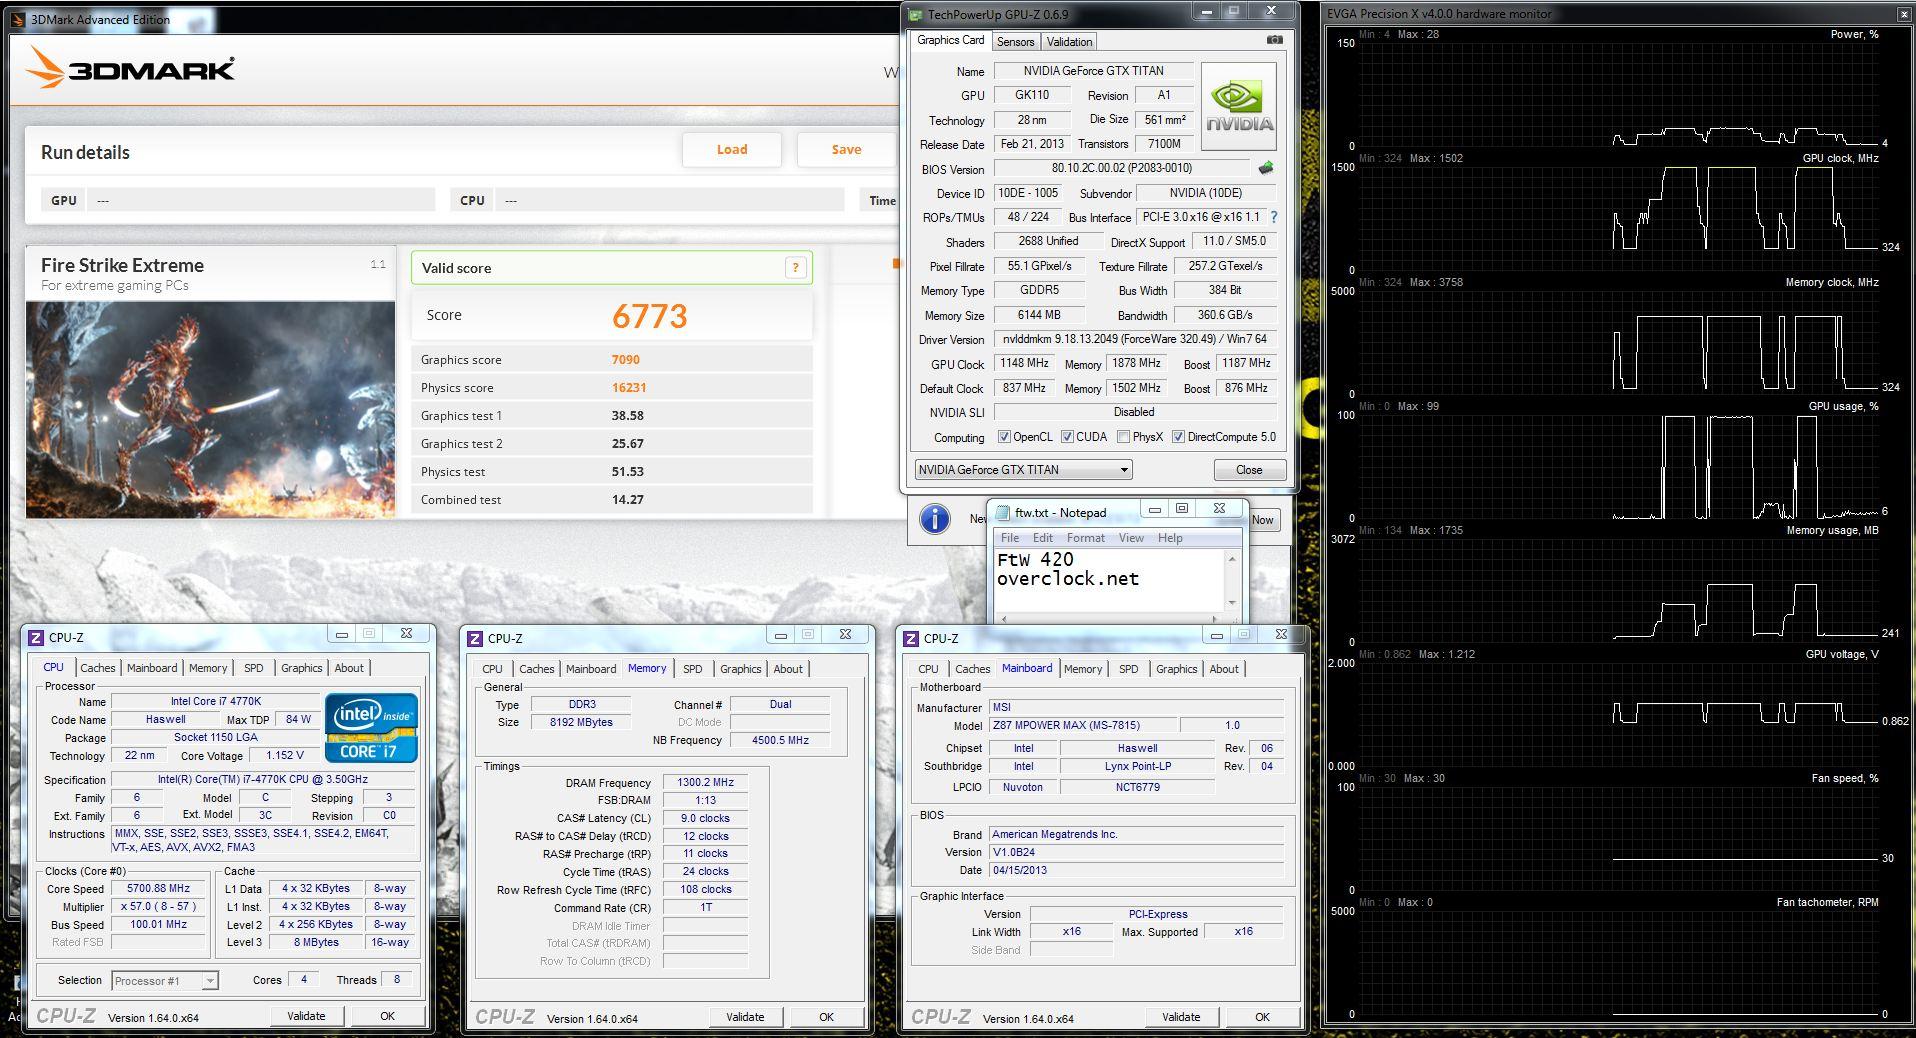Click the overall score 6773
1916x1038 pixels.
pyautogui.click(x=650, y=316)
